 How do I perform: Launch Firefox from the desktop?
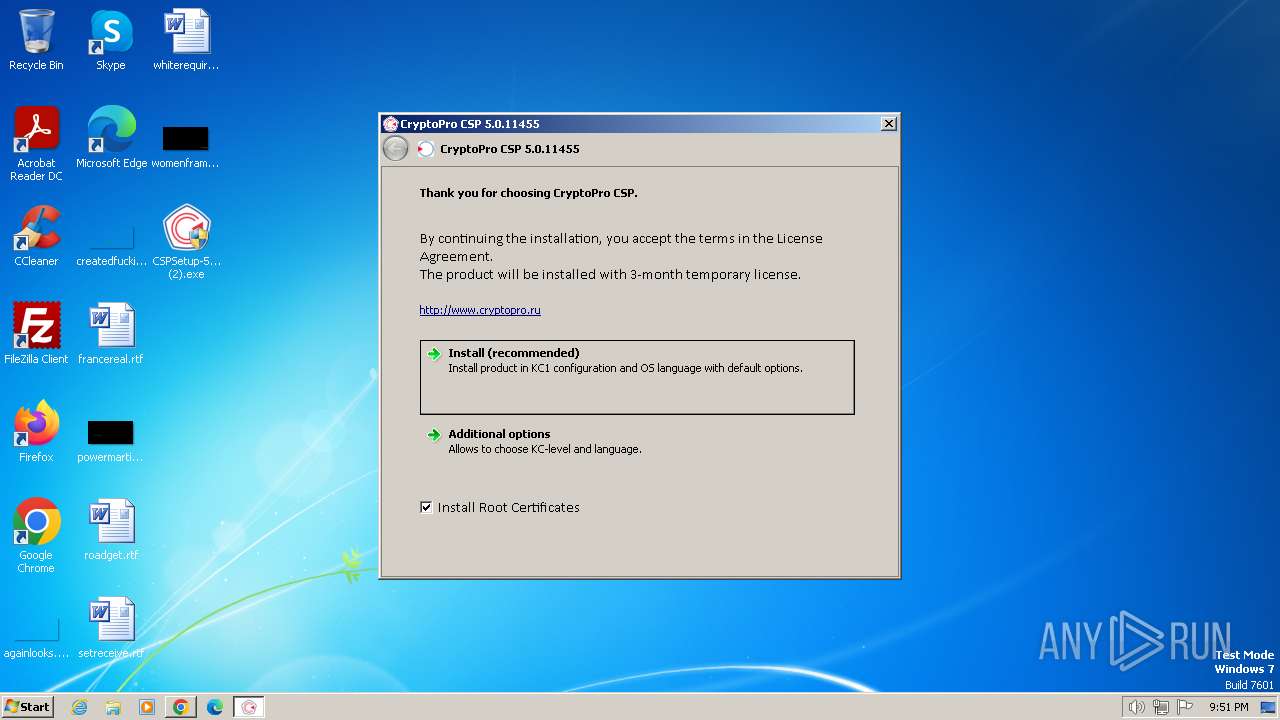[36, 432]
